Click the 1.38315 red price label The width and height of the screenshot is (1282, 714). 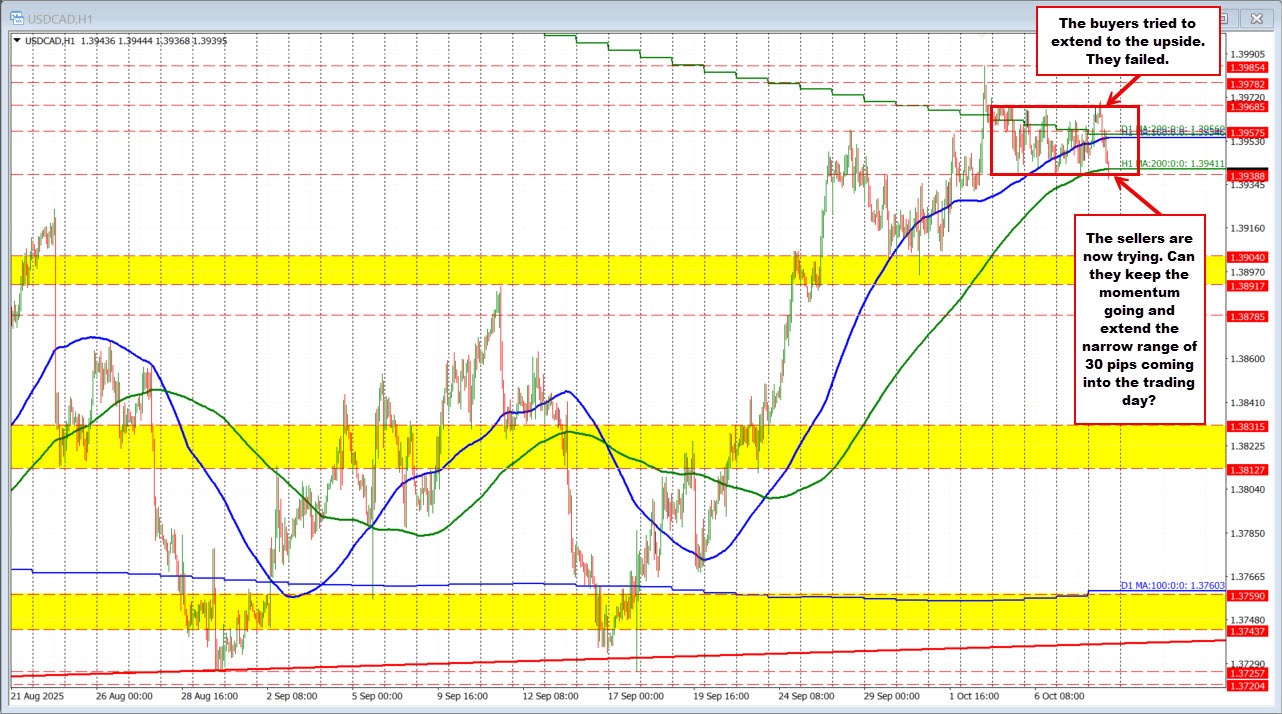pos(1248,426)
